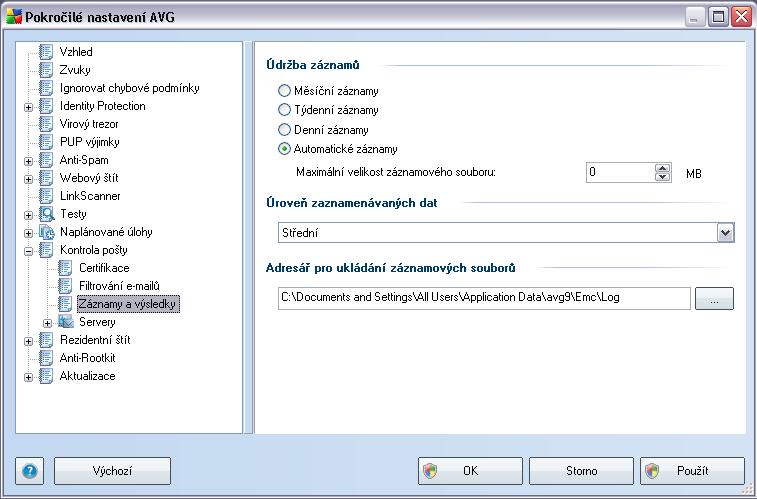Select Zvuky in the settings tree
The width and height of the screenshot is (757, 499).
(75, 70)
